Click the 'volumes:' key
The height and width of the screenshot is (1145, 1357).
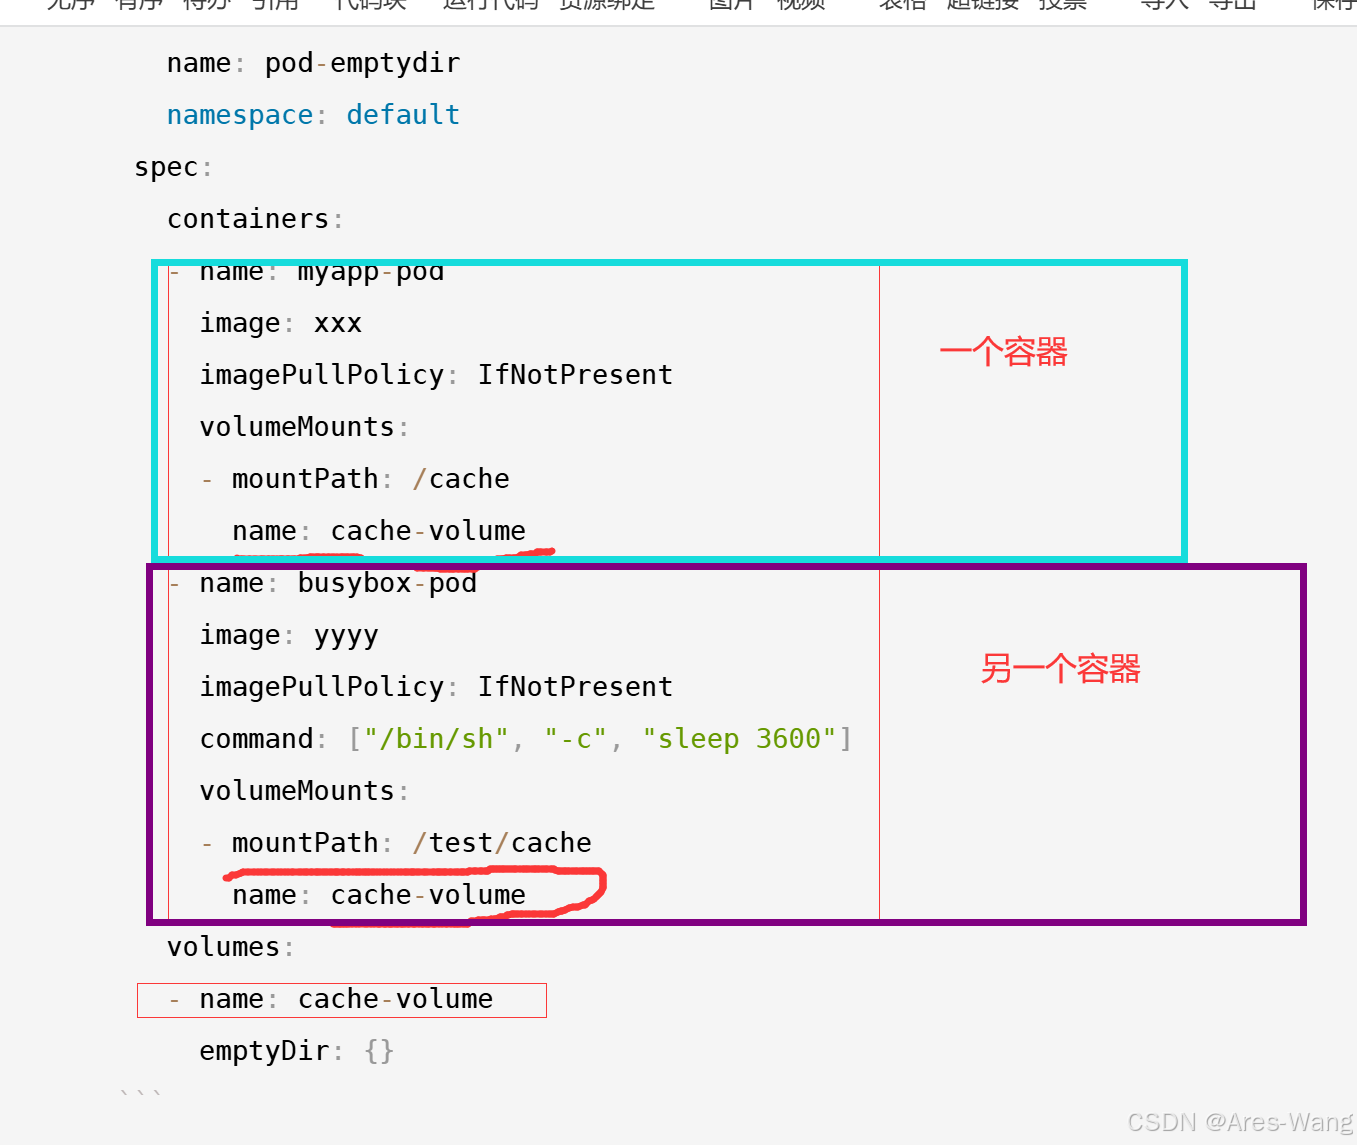[x=231, y=948]
